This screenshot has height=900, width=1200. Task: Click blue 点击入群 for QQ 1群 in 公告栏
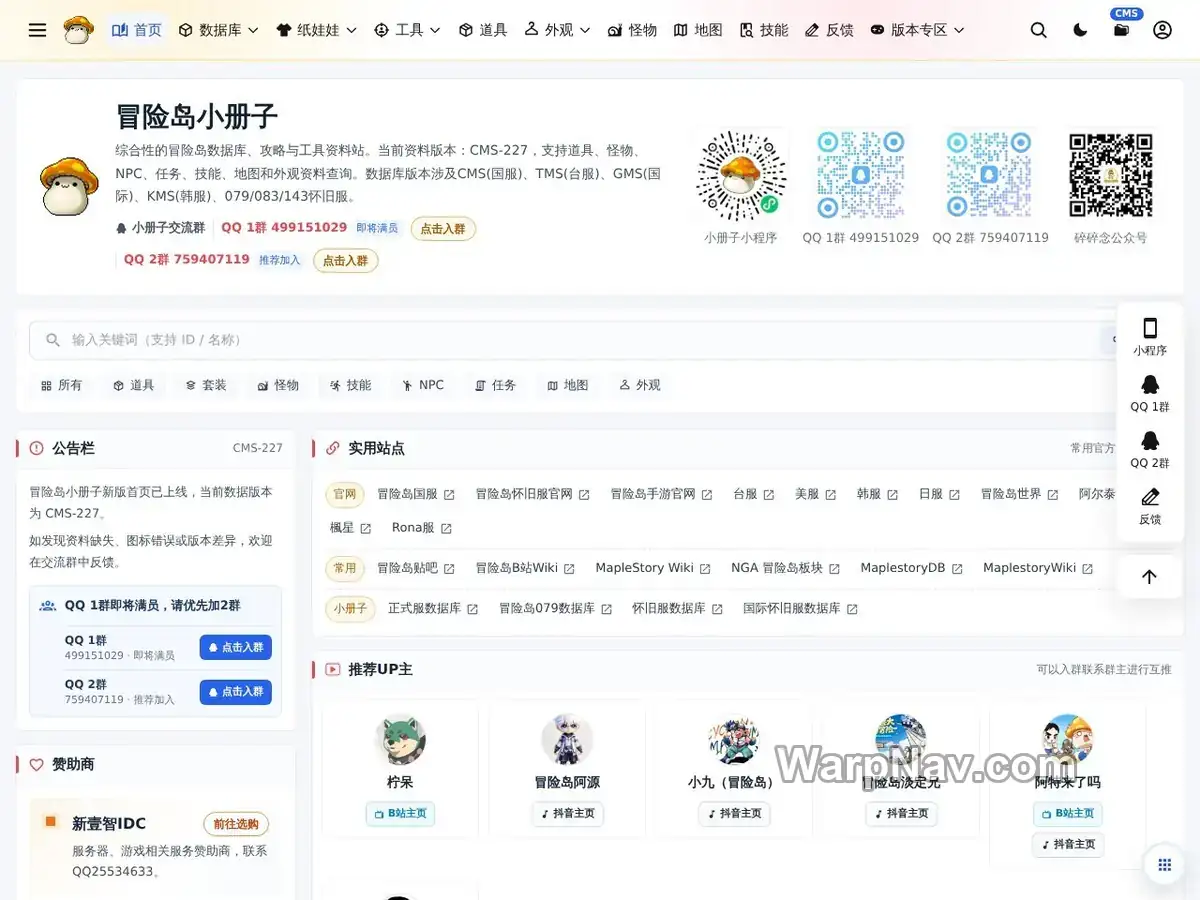[x=235, y=647]
